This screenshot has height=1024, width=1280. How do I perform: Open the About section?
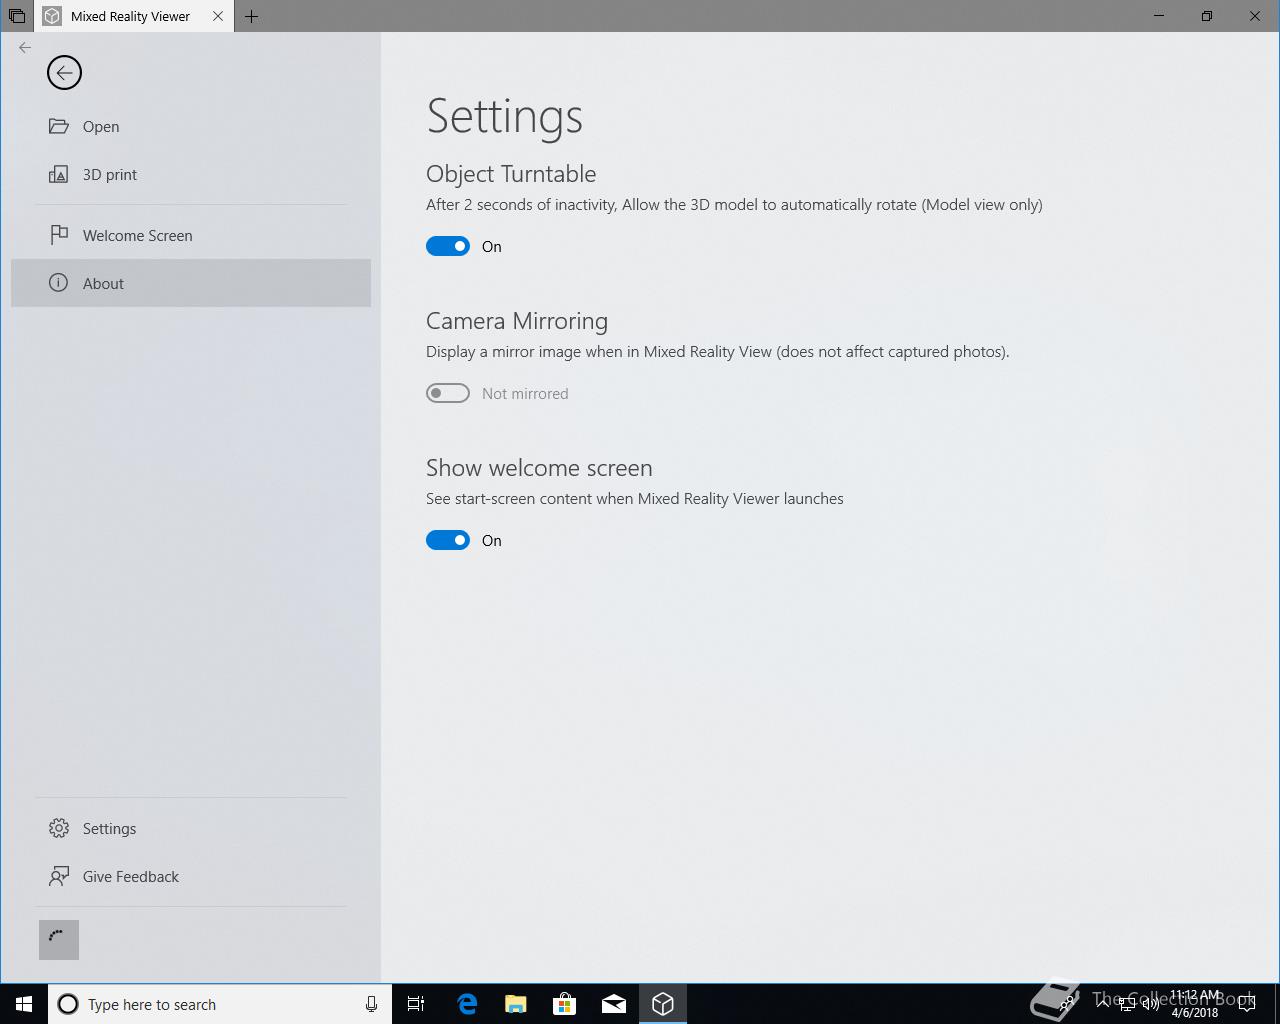[x=191, y=284]
